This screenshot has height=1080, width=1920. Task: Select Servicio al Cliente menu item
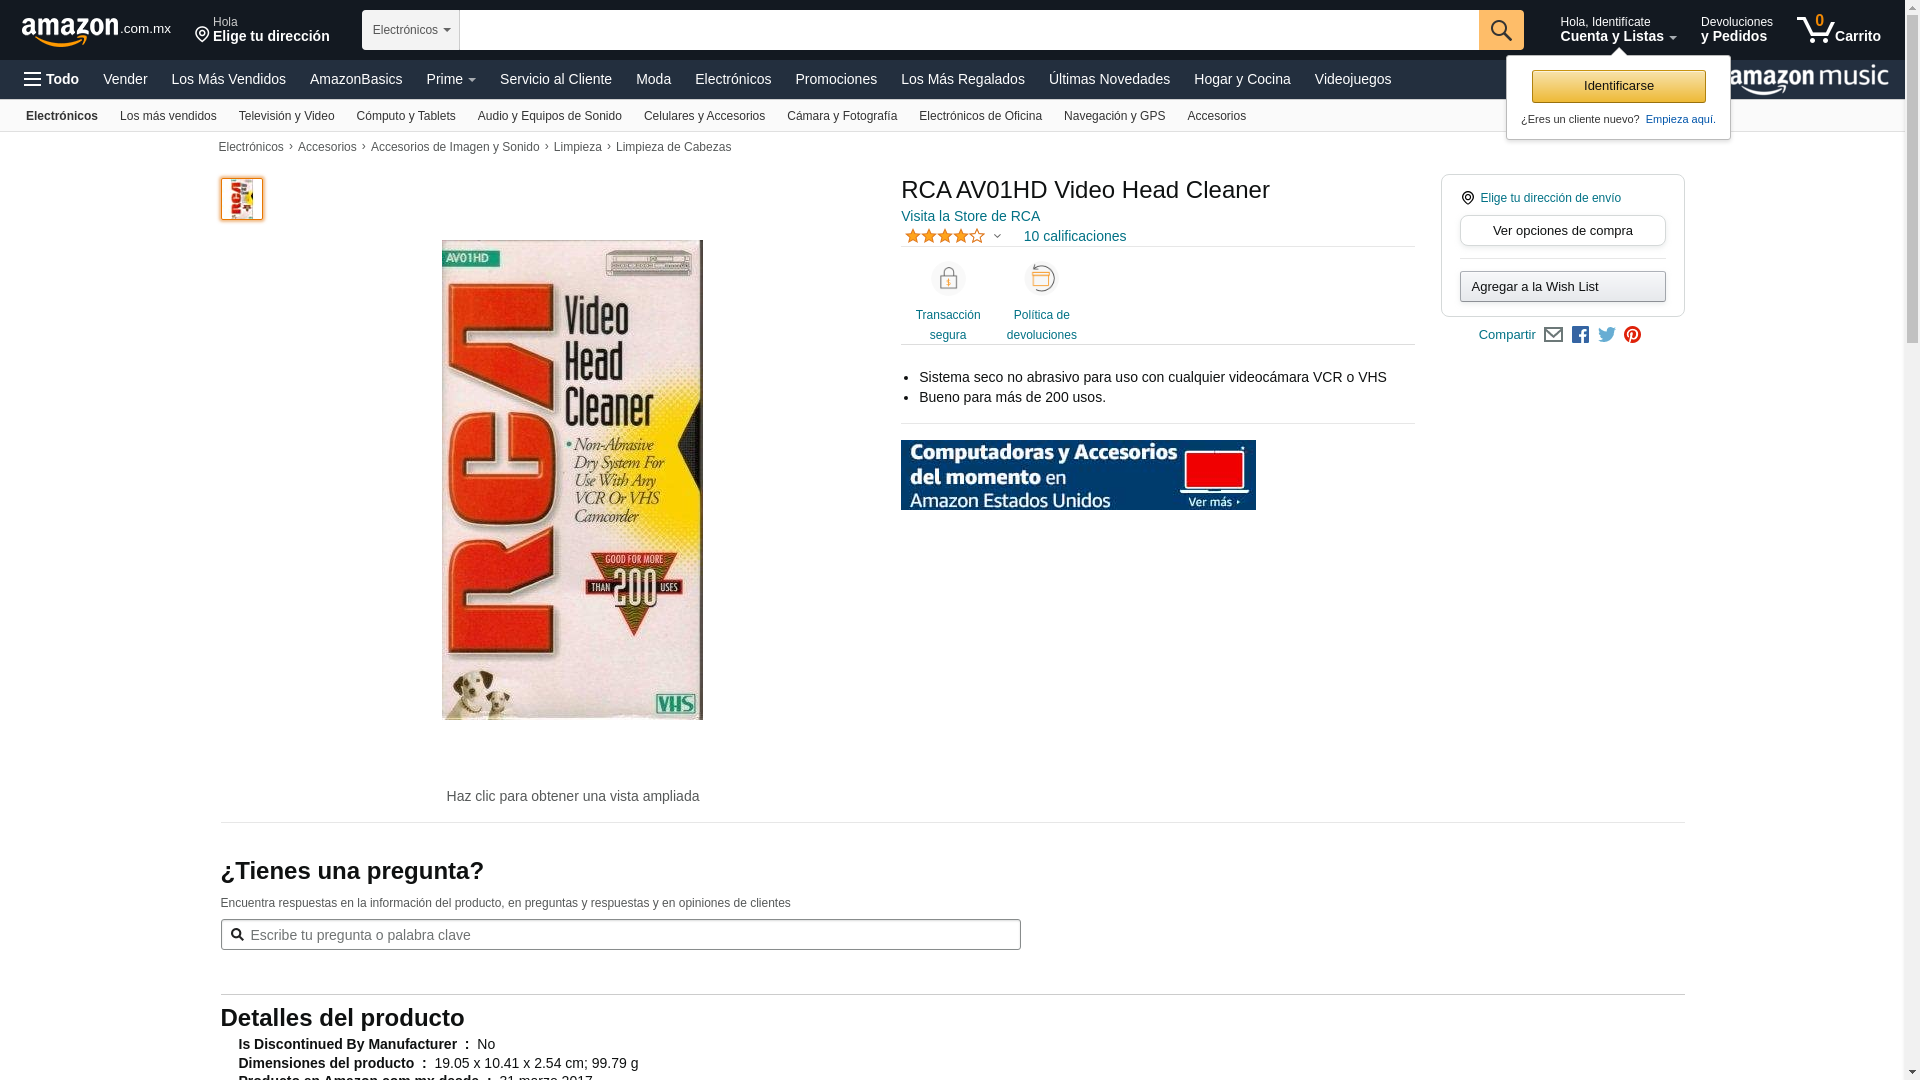[x=556, y=79]
